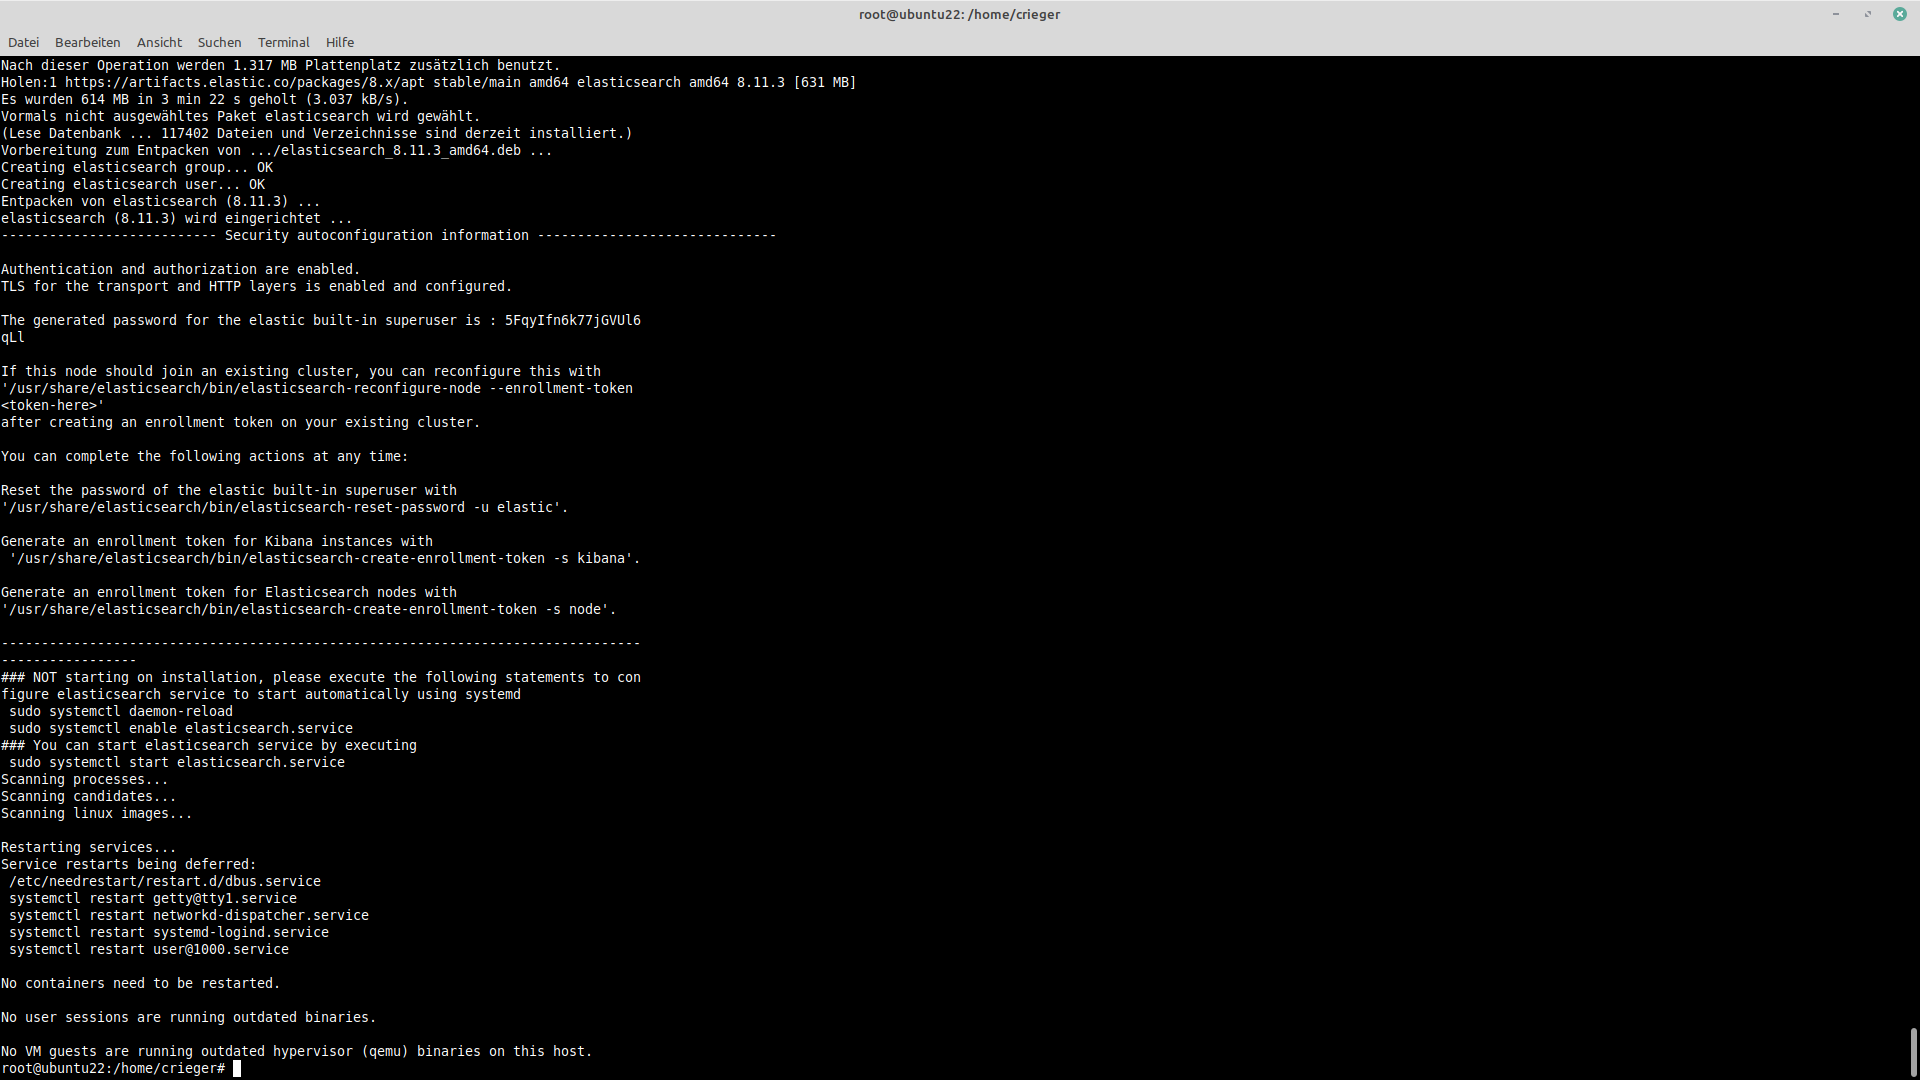Click 'No VM guests are running outdated' line

(296, 1051)
